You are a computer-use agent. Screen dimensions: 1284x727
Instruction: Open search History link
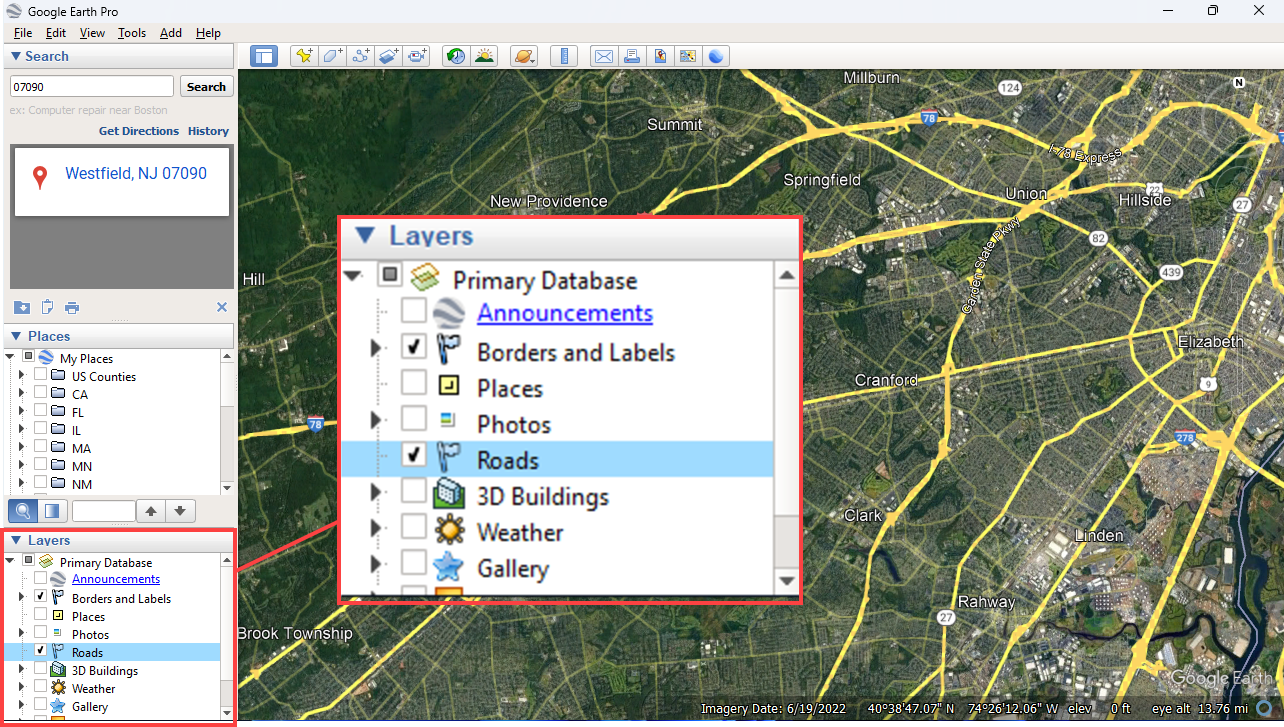click(x=208, y=131)
